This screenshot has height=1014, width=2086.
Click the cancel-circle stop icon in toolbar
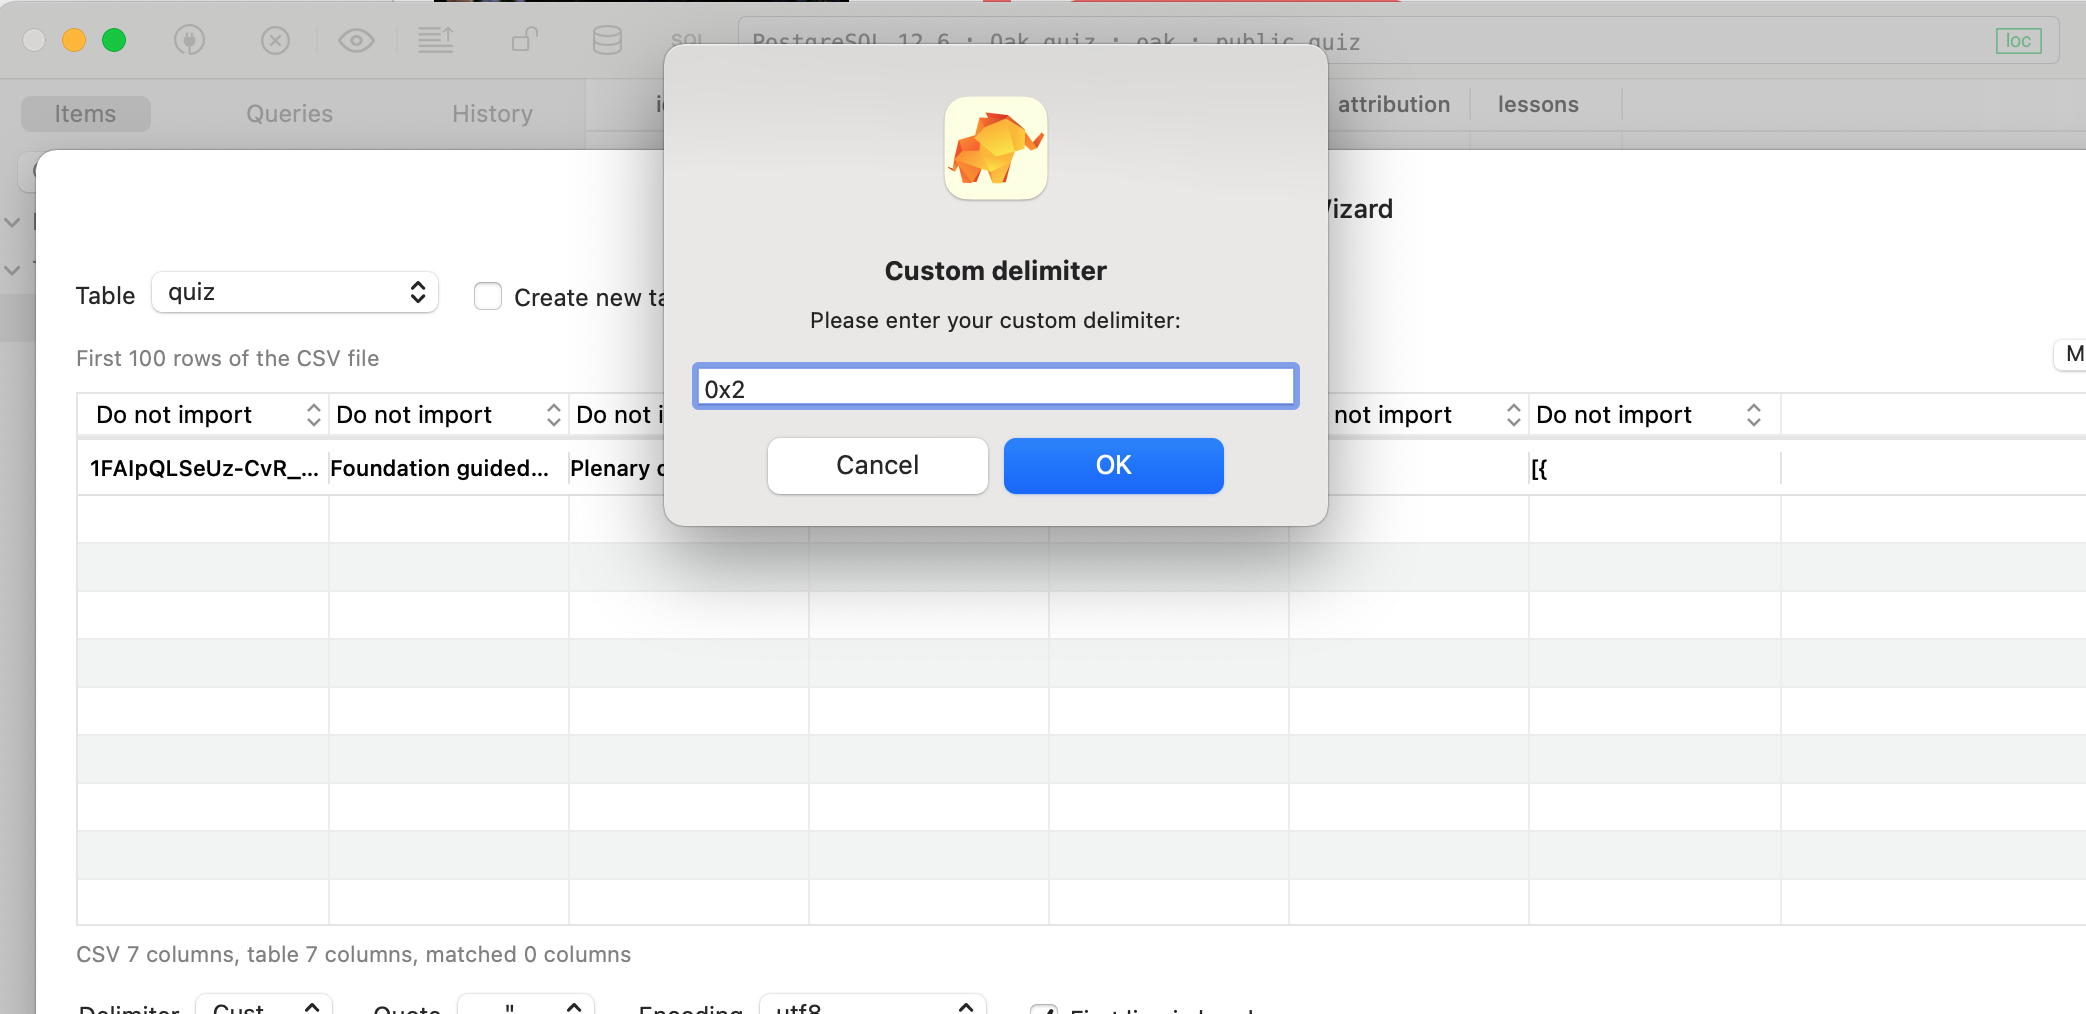coord(275,40)
